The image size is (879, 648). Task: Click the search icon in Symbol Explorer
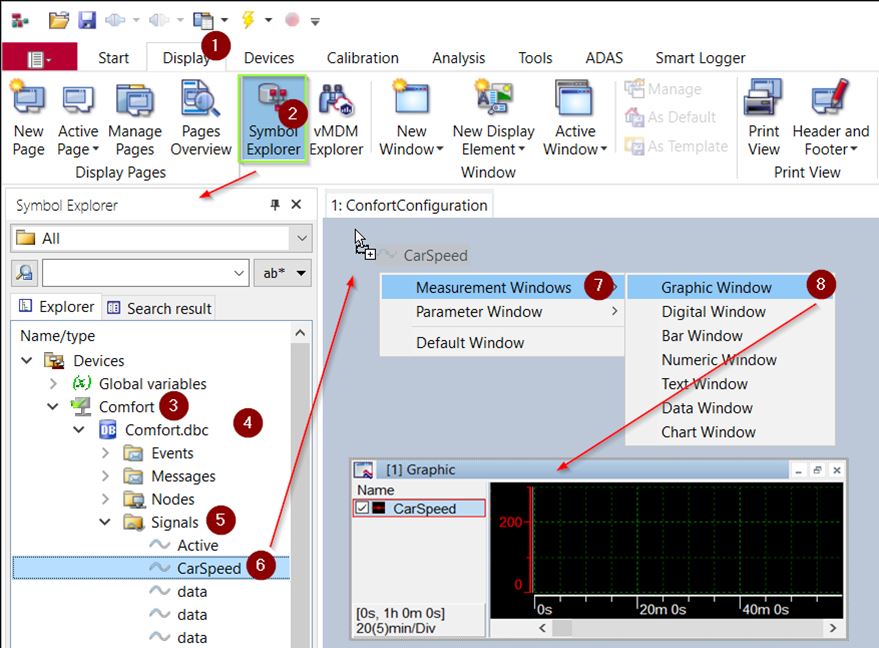pos(25,273)
